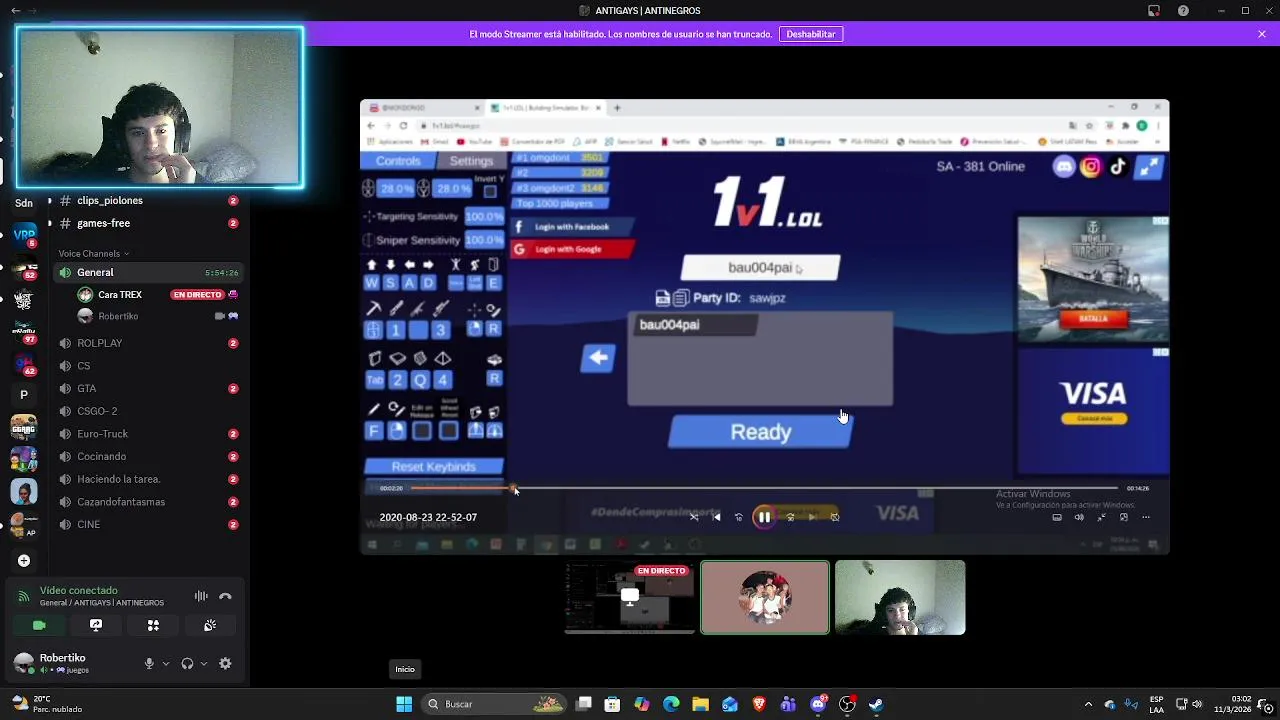The height and width of the screenshot is (720, 1280).
Task: Select the General voice channel
Action: click(x=146, y=272)
